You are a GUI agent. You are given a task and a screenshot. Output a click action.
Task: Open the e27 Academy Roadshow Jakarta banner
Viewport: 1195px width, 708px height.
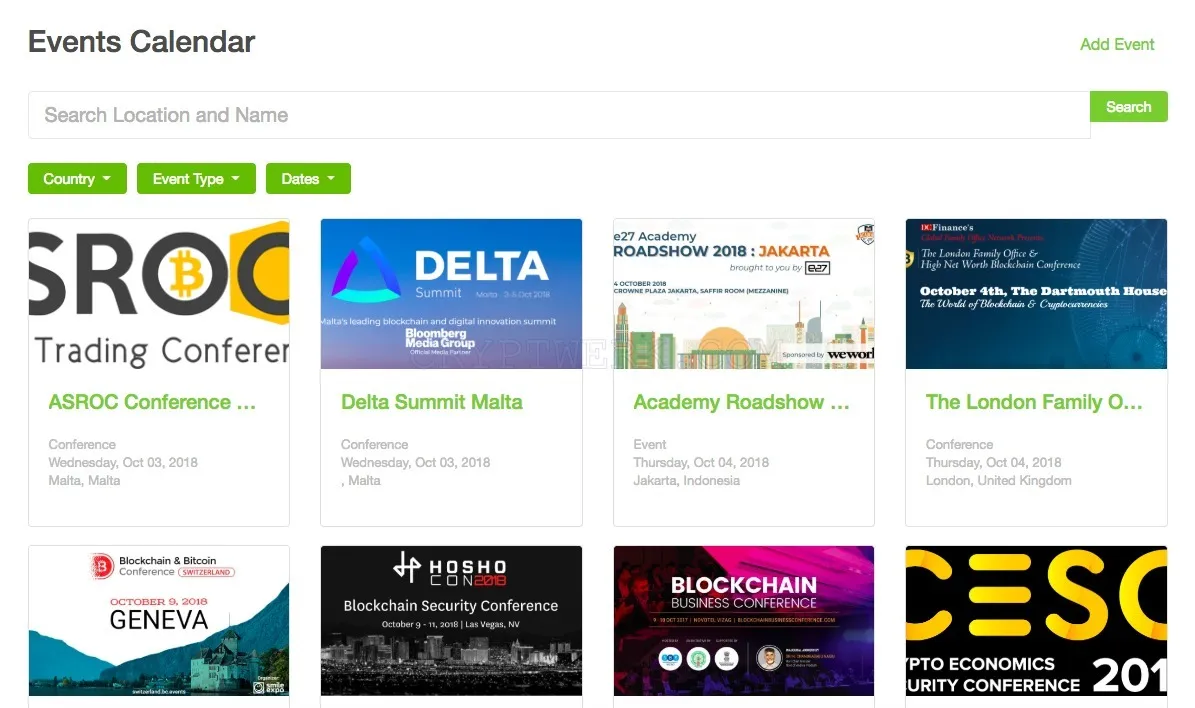744,294
